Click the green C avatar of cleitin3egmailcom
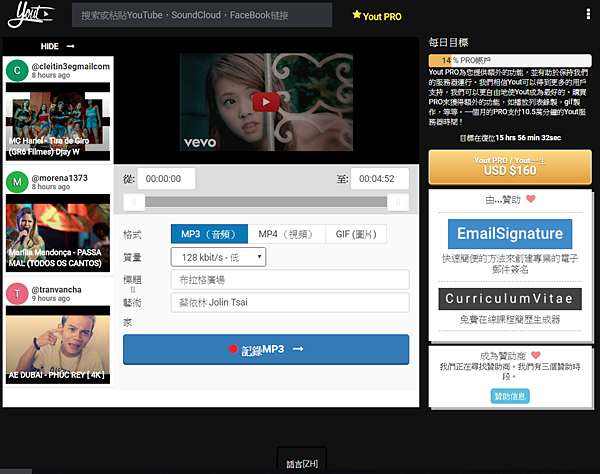 (17, 70)
